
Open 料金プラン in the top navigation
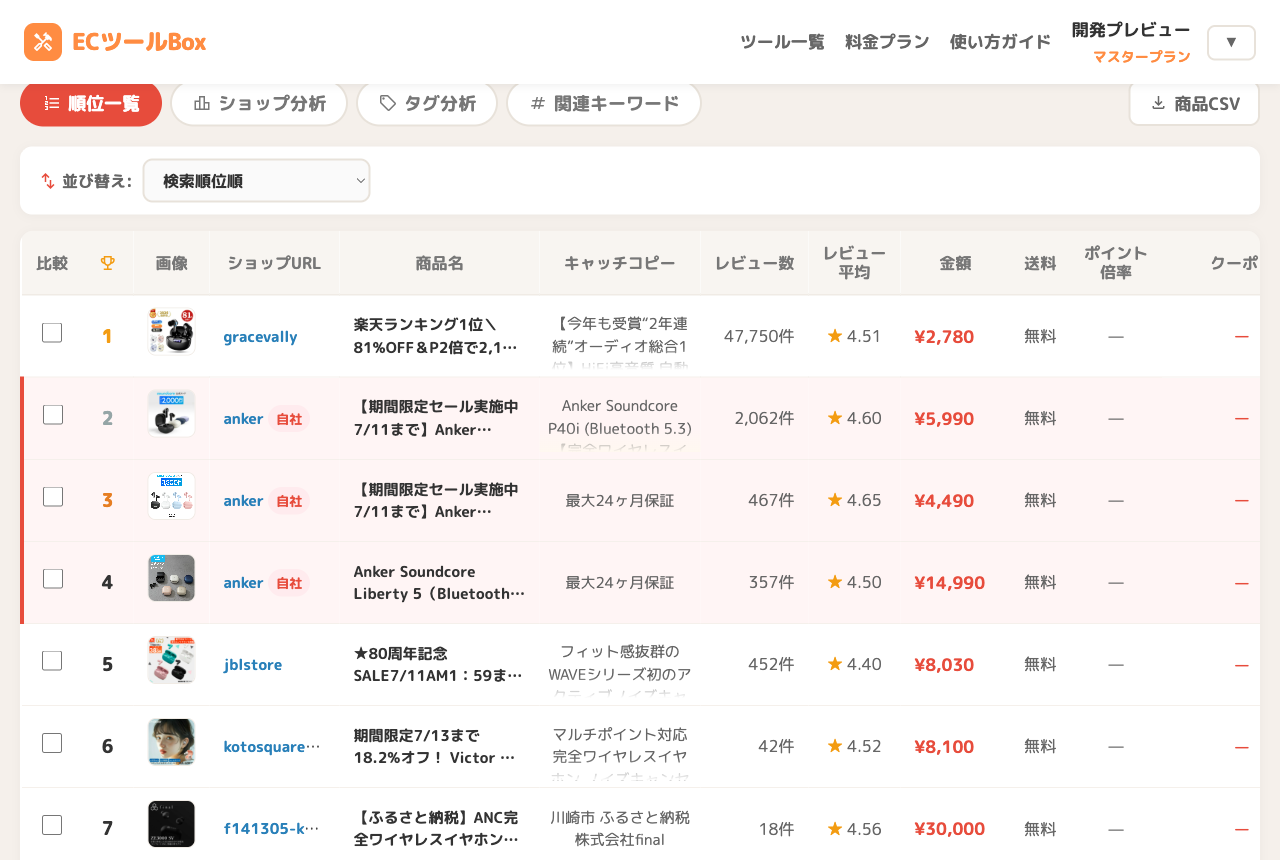tap(887, 42)
